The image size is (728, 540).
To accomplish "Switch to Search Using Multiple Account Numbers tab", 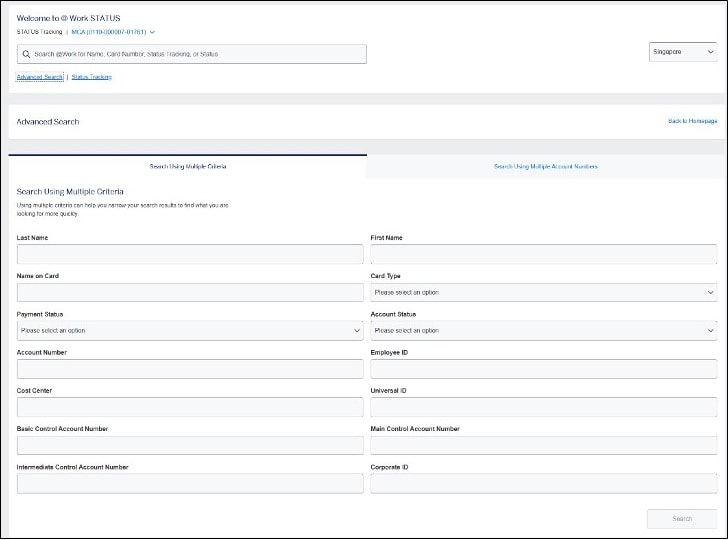I will point(545,166).
